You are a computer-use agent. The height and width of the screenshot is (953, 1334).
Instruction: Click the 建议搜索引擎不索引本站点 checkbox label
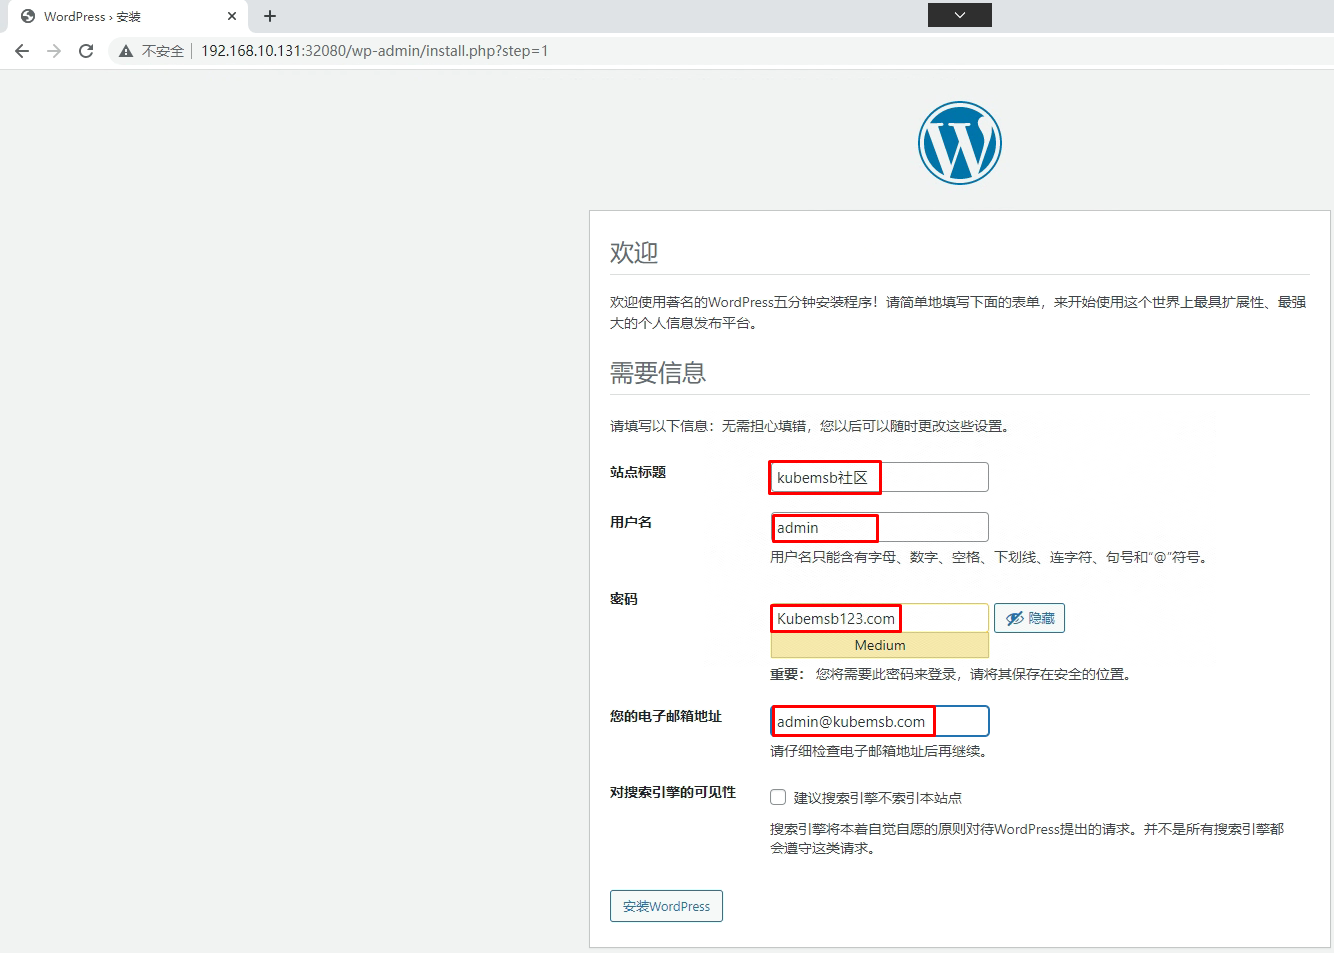878,798
